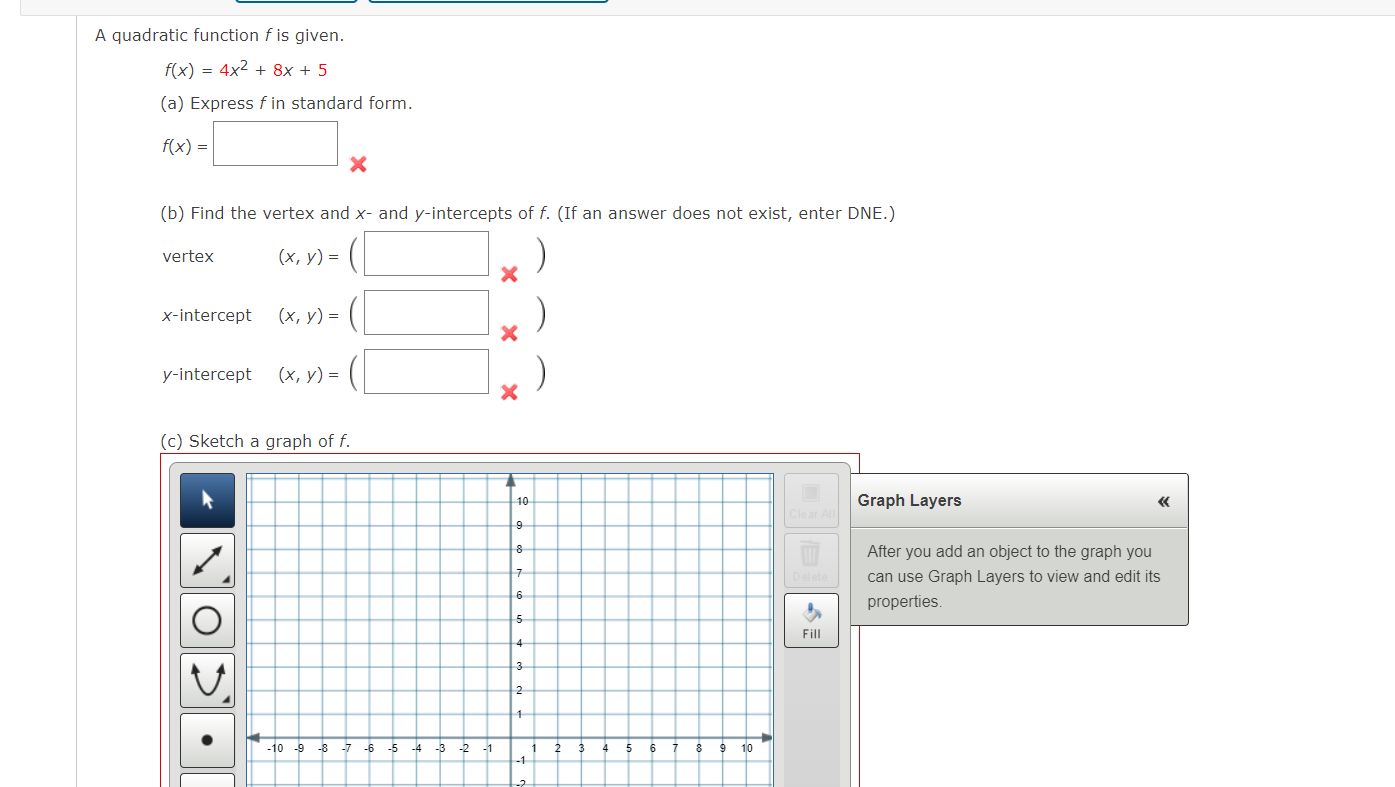This screenshot has height=787, width=1395.
Task: Click the red X beside the vertex answer
Action: [510, 273]
